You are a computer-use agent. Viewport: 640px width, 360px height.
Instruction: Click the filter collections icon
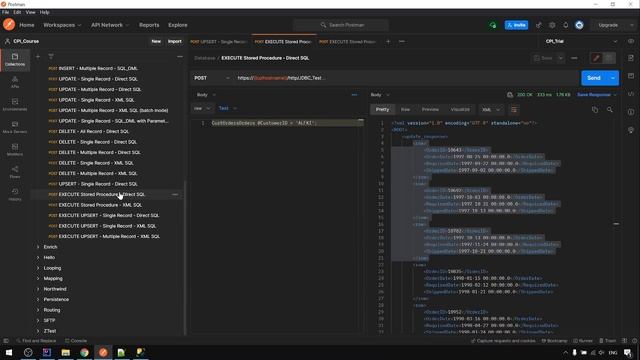pos(51,56)
